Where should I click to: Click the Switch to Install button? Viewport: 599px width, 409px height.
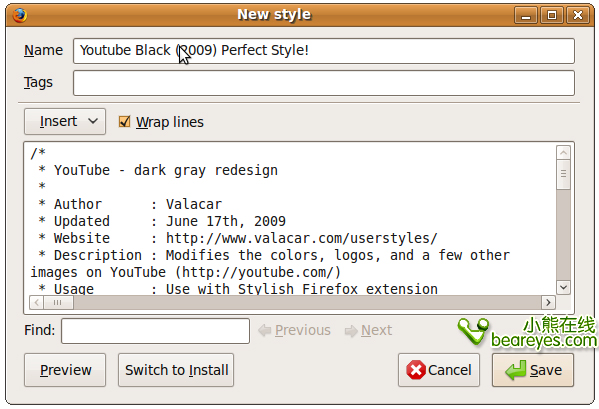[176, 370]
